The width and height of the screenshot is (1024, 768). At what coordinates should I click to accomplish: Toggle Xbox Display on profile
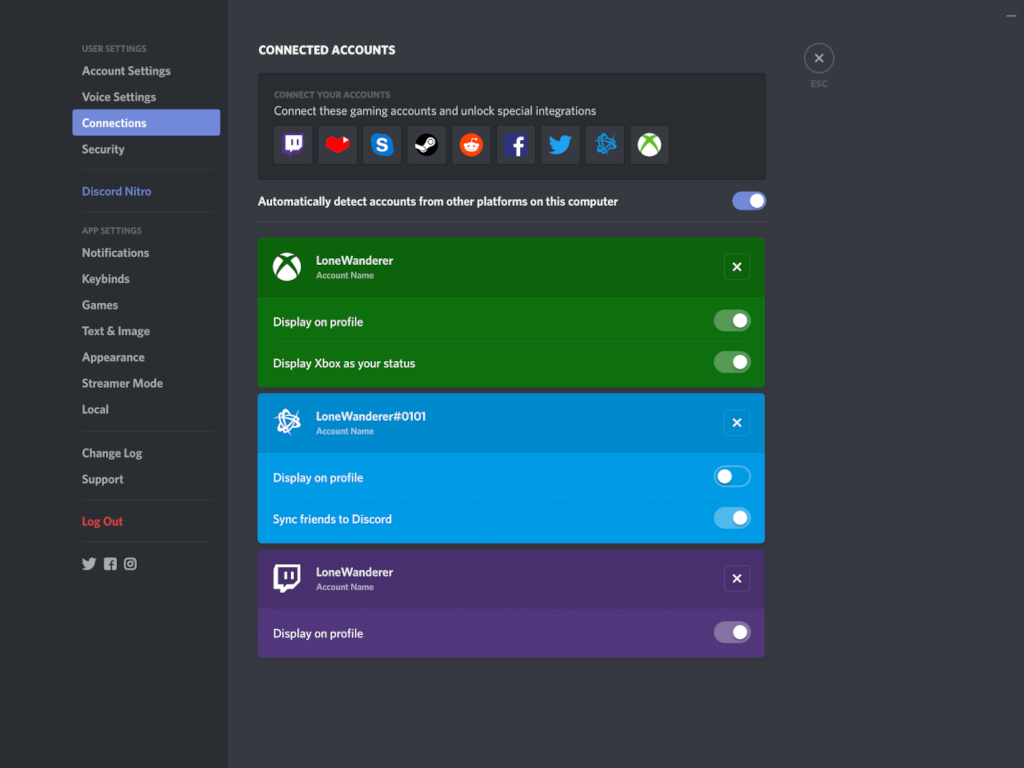(732, 321)
